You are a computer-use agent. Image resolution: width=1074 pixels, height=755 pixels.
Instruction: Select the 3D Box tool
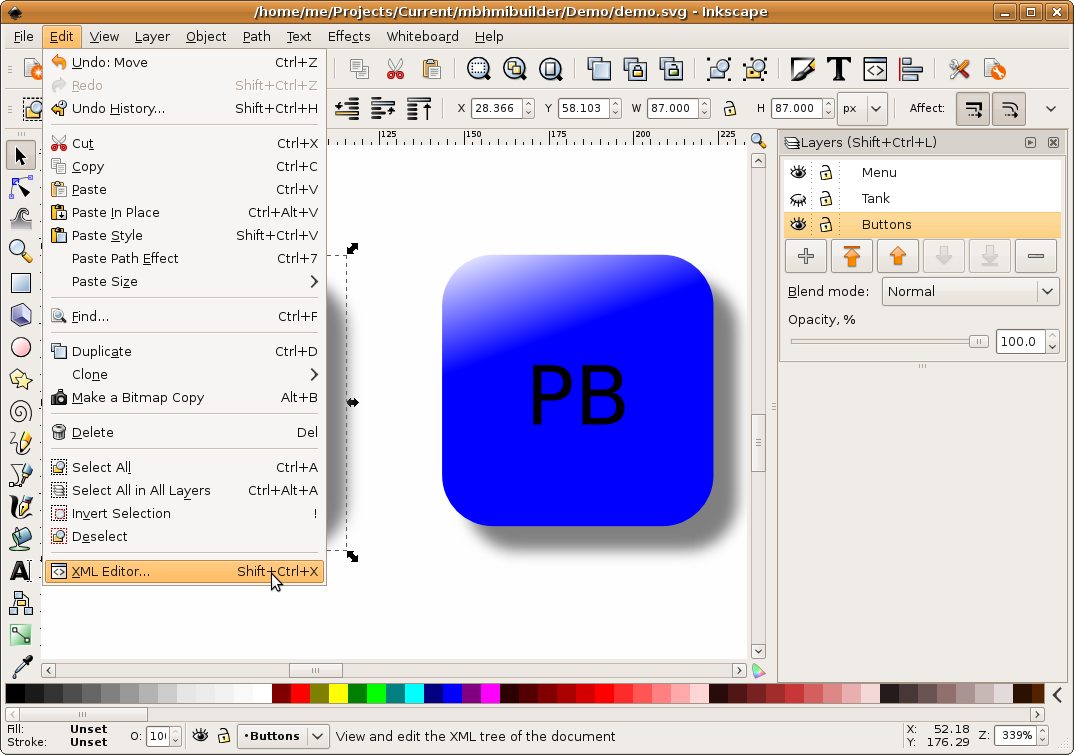click(x=21, y=315)
